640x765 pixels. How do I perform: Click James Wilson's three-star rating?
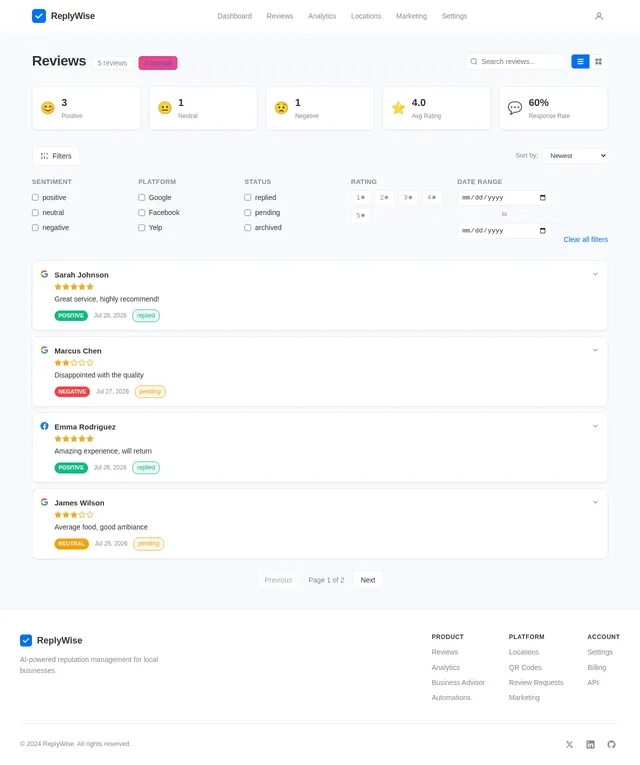tap(74, 515)
